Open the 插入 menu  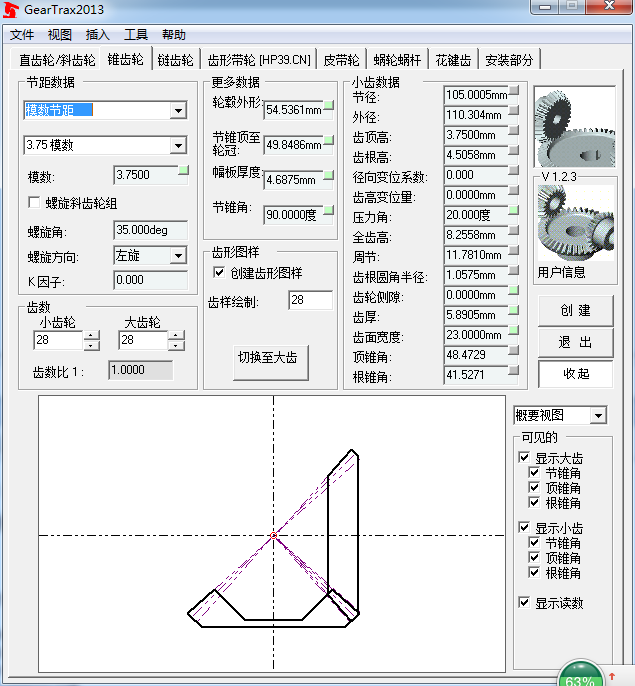[x=98, y=35]
